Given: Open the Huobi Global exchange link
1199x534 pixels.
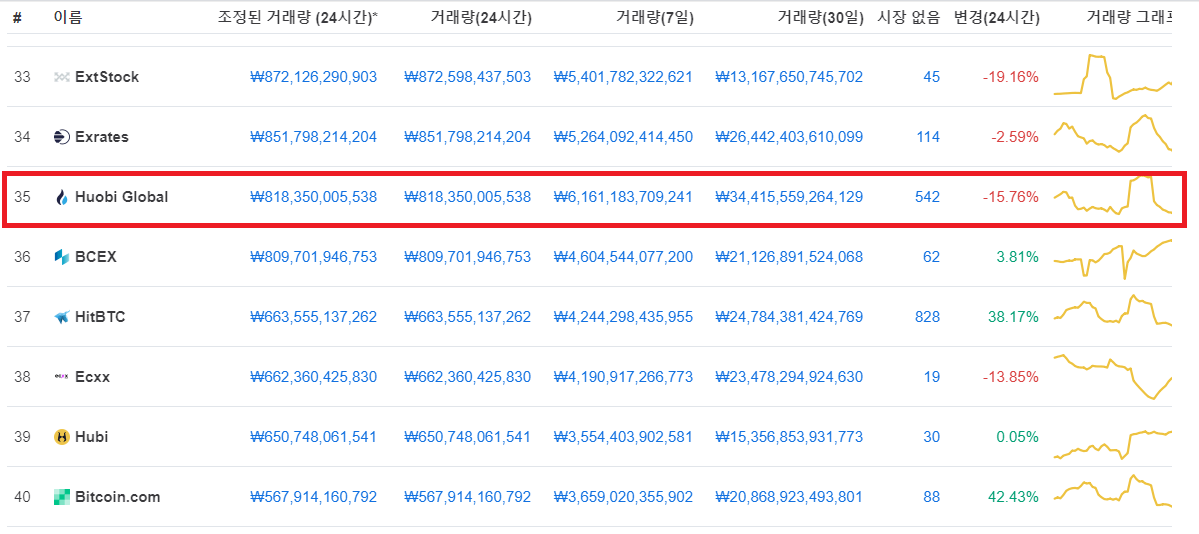Looking at the screenshot, I should (x=121, y=197).
